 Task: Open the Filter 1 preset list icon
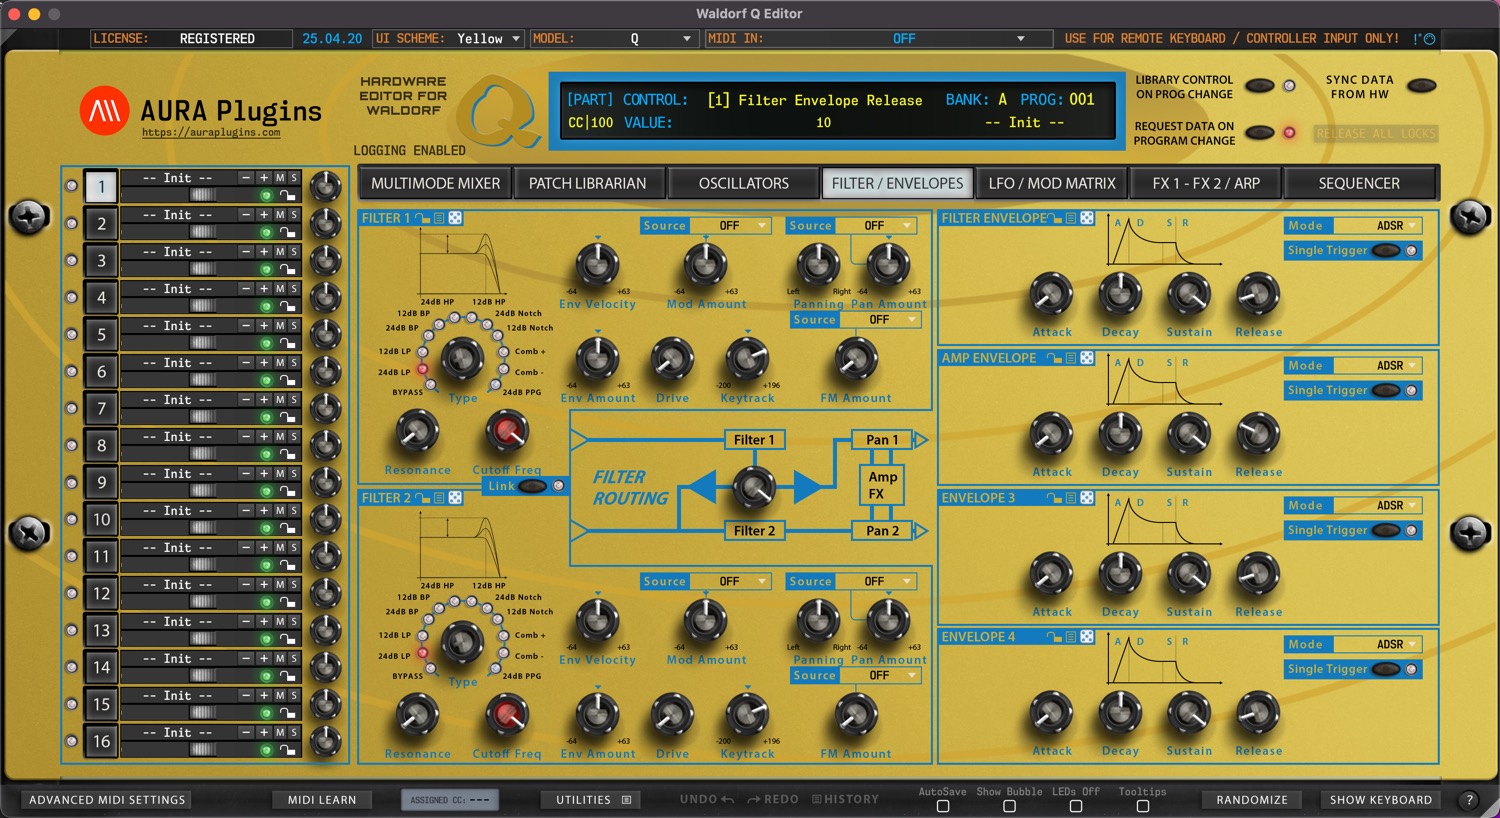coord(439,218)
